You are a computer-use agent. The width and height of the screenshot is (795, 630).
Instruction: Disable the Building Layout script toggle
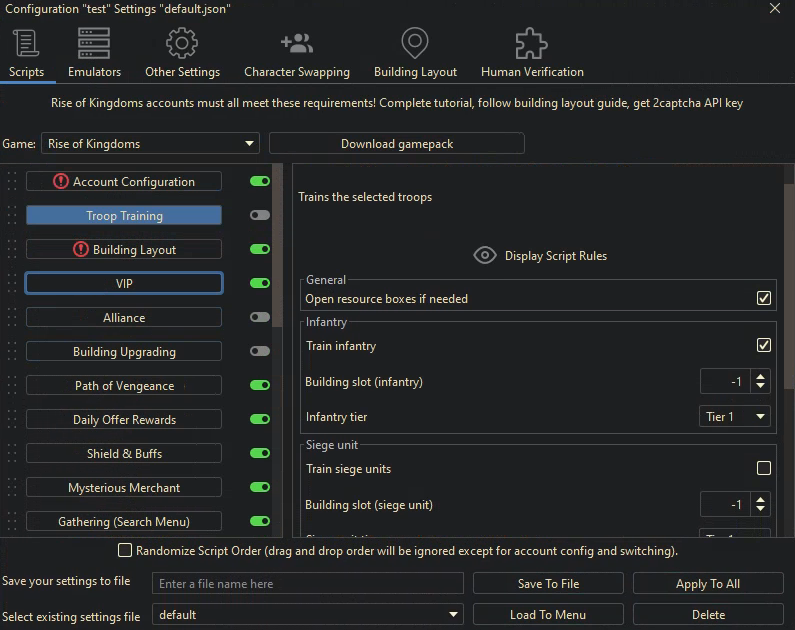(x=260, y=249)
